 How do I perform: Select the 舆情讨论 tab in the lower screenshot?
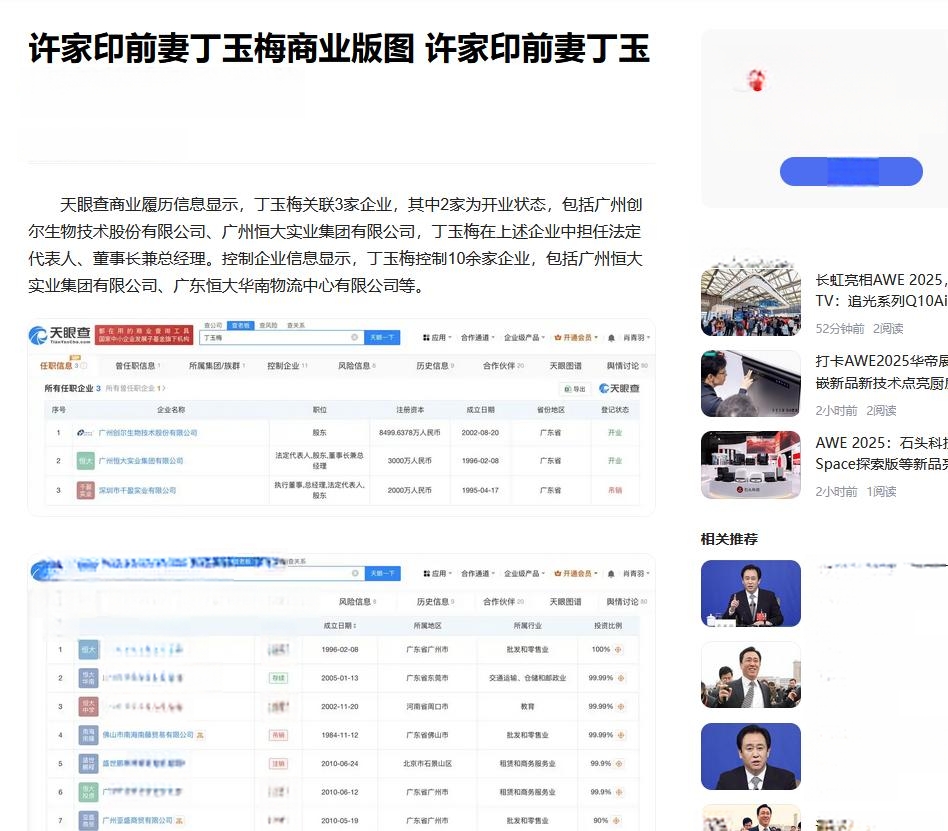pos(627,602)
